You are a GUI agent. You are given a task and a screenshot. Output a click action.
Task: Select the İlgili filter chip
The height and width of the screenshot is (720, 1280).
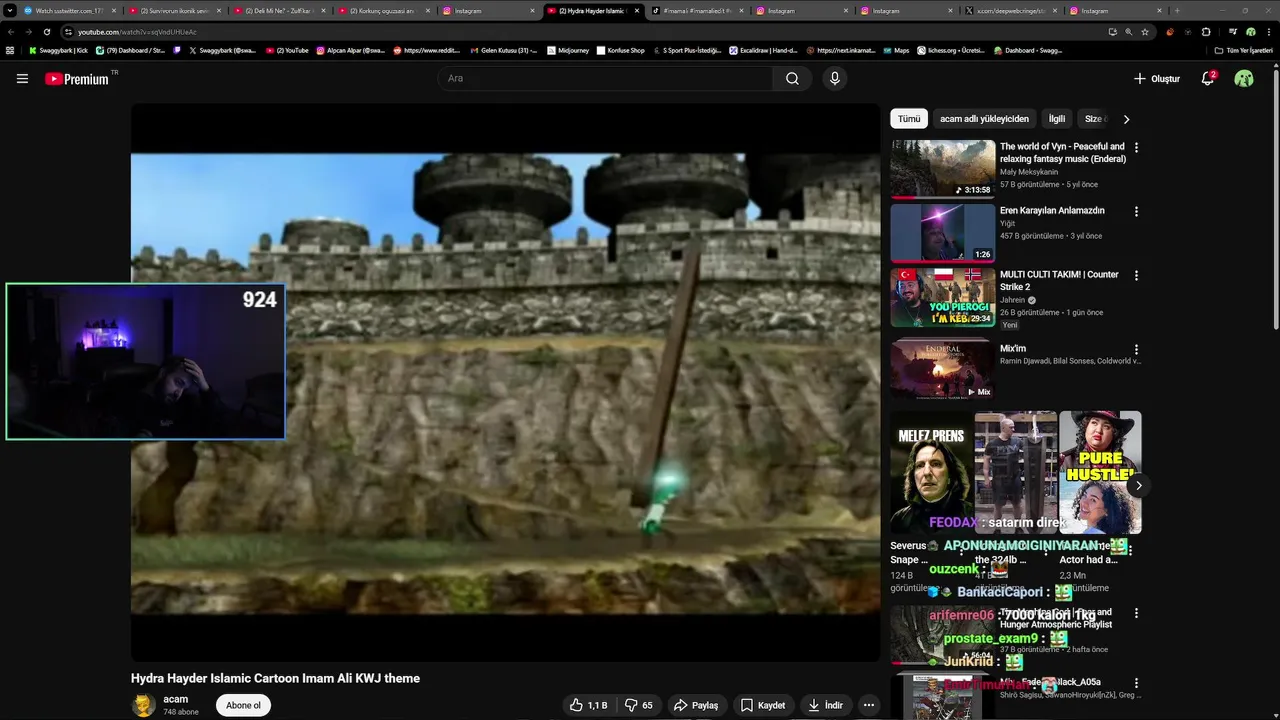[1057, 119]
